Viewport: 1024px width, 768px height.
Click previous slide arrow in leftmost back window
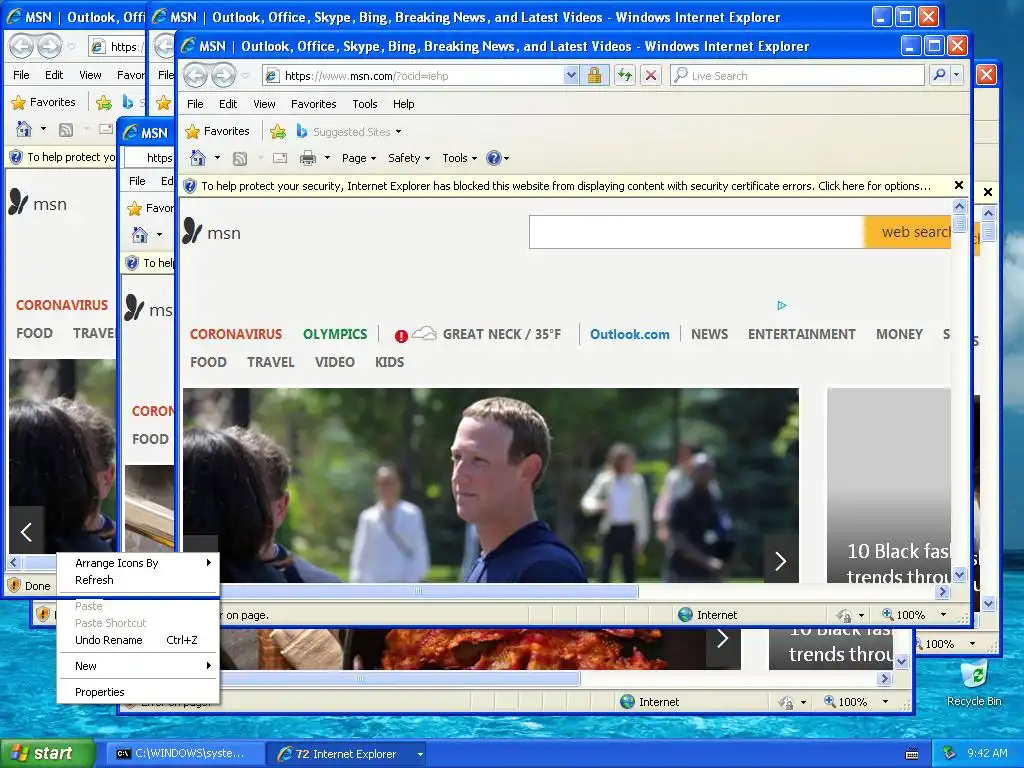[26, 532]
